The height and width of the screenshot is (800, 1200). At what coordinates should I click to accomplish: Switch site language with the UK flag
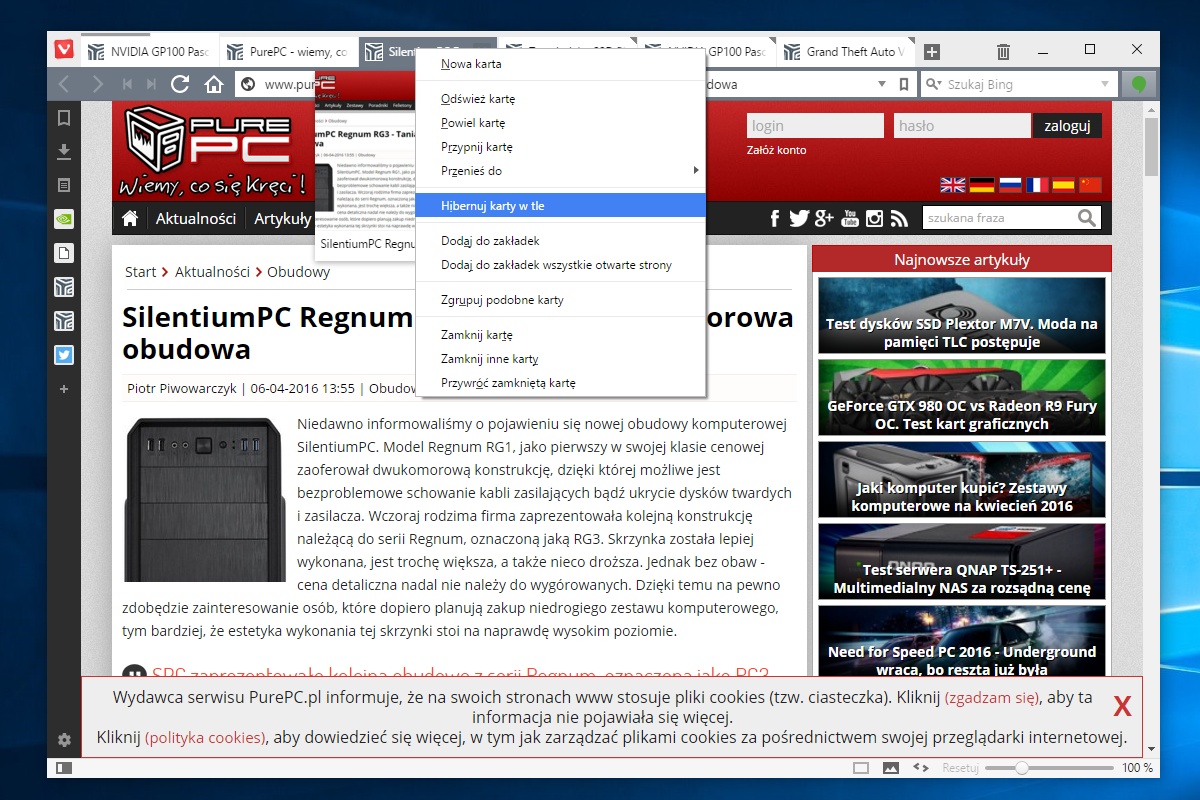point(952,184)
